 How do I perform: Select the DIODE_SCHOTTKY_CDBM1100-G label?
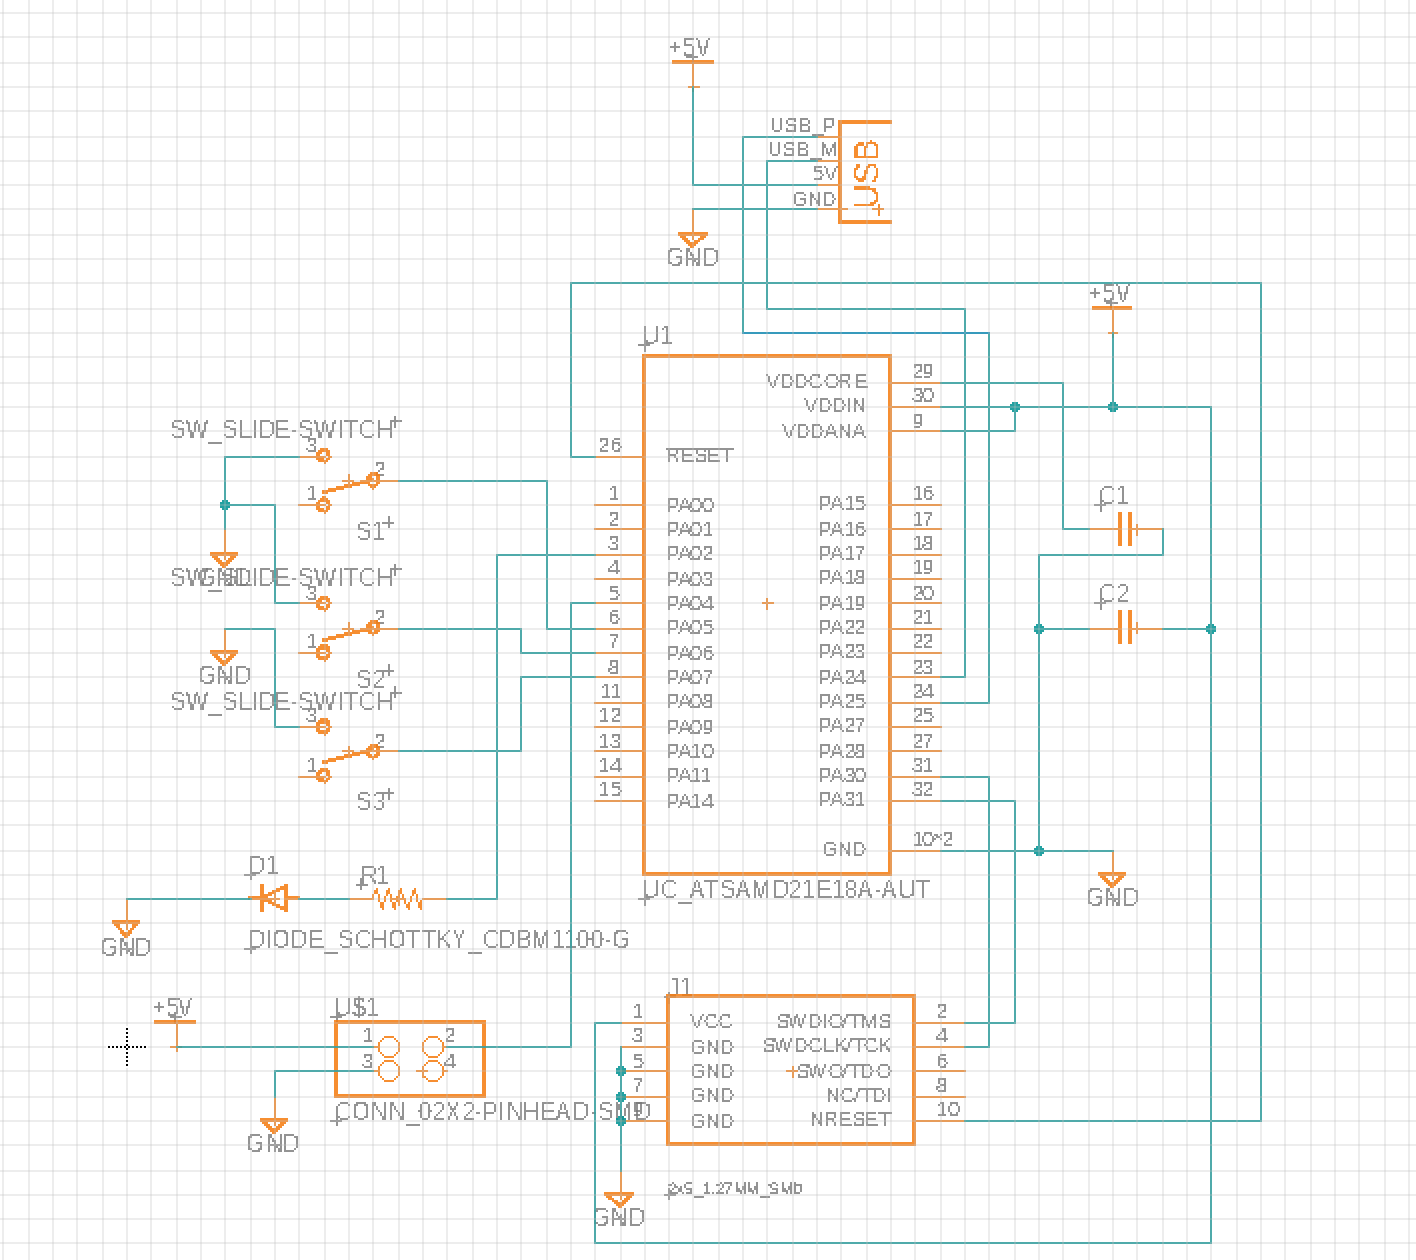click(439, 939)
